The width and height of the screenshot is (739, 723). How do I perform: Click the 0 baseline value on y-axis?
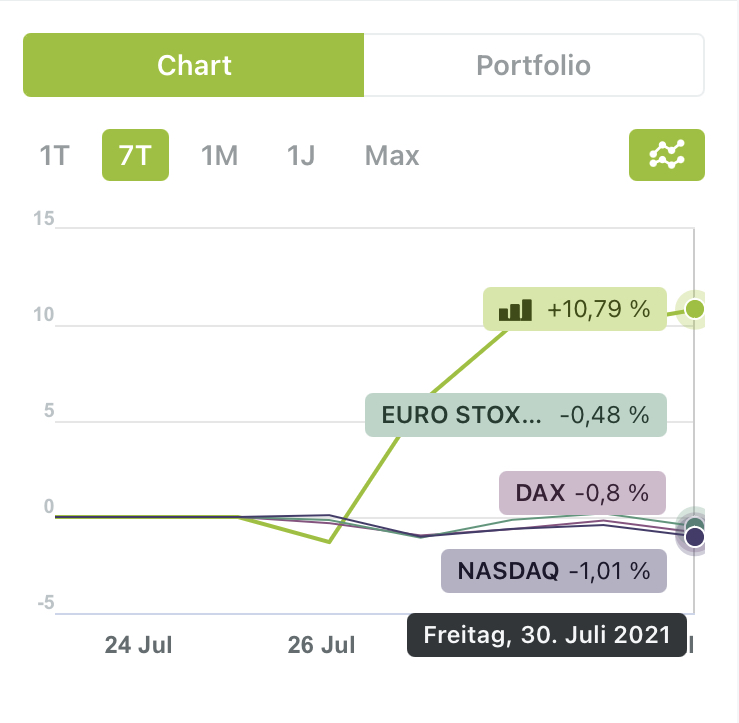(48, 507)
